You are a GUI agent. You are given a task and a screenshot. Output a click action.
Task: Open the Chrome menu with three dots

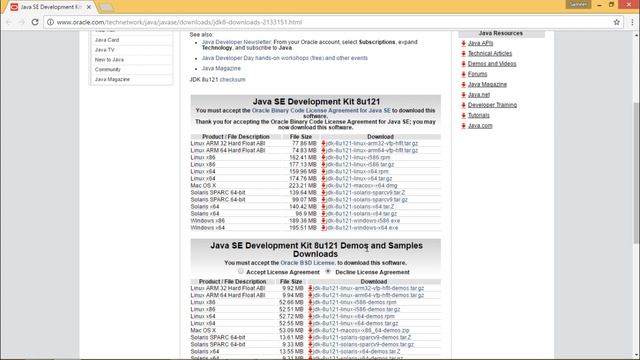tap(632, 22)
